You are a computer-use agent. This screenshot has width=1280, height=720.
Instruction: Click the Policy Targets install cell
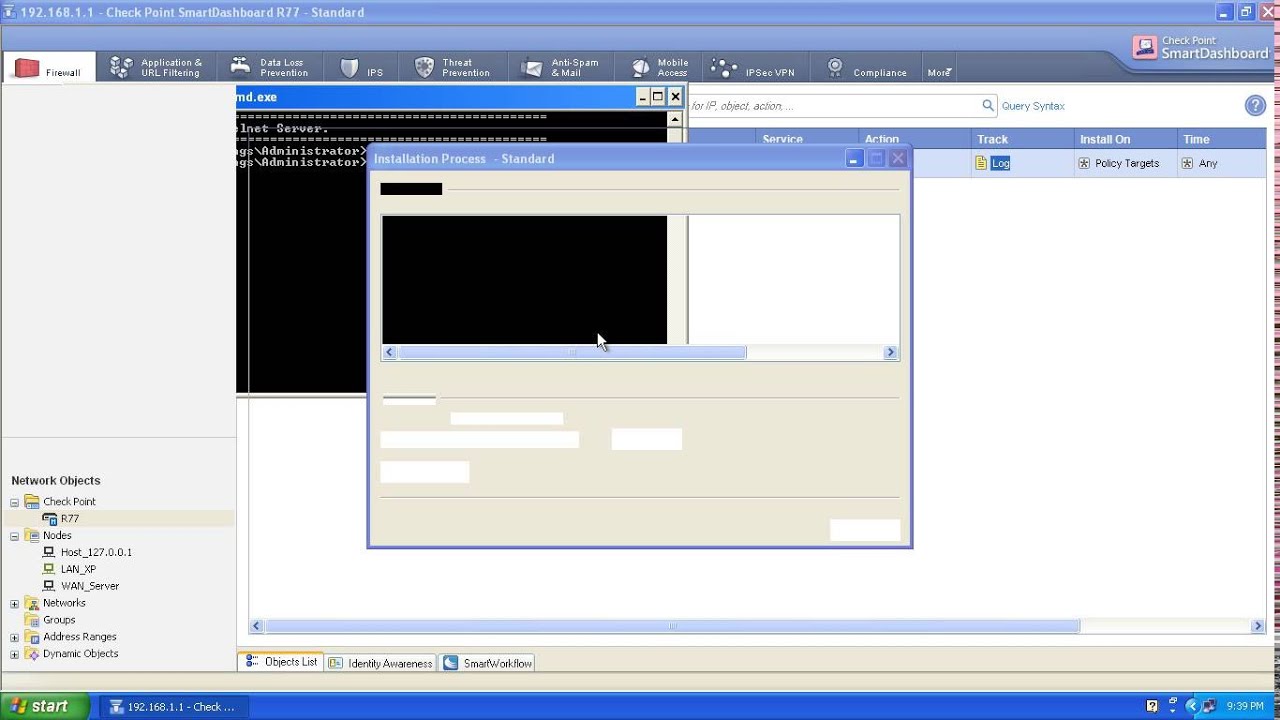click(1124, 163)
